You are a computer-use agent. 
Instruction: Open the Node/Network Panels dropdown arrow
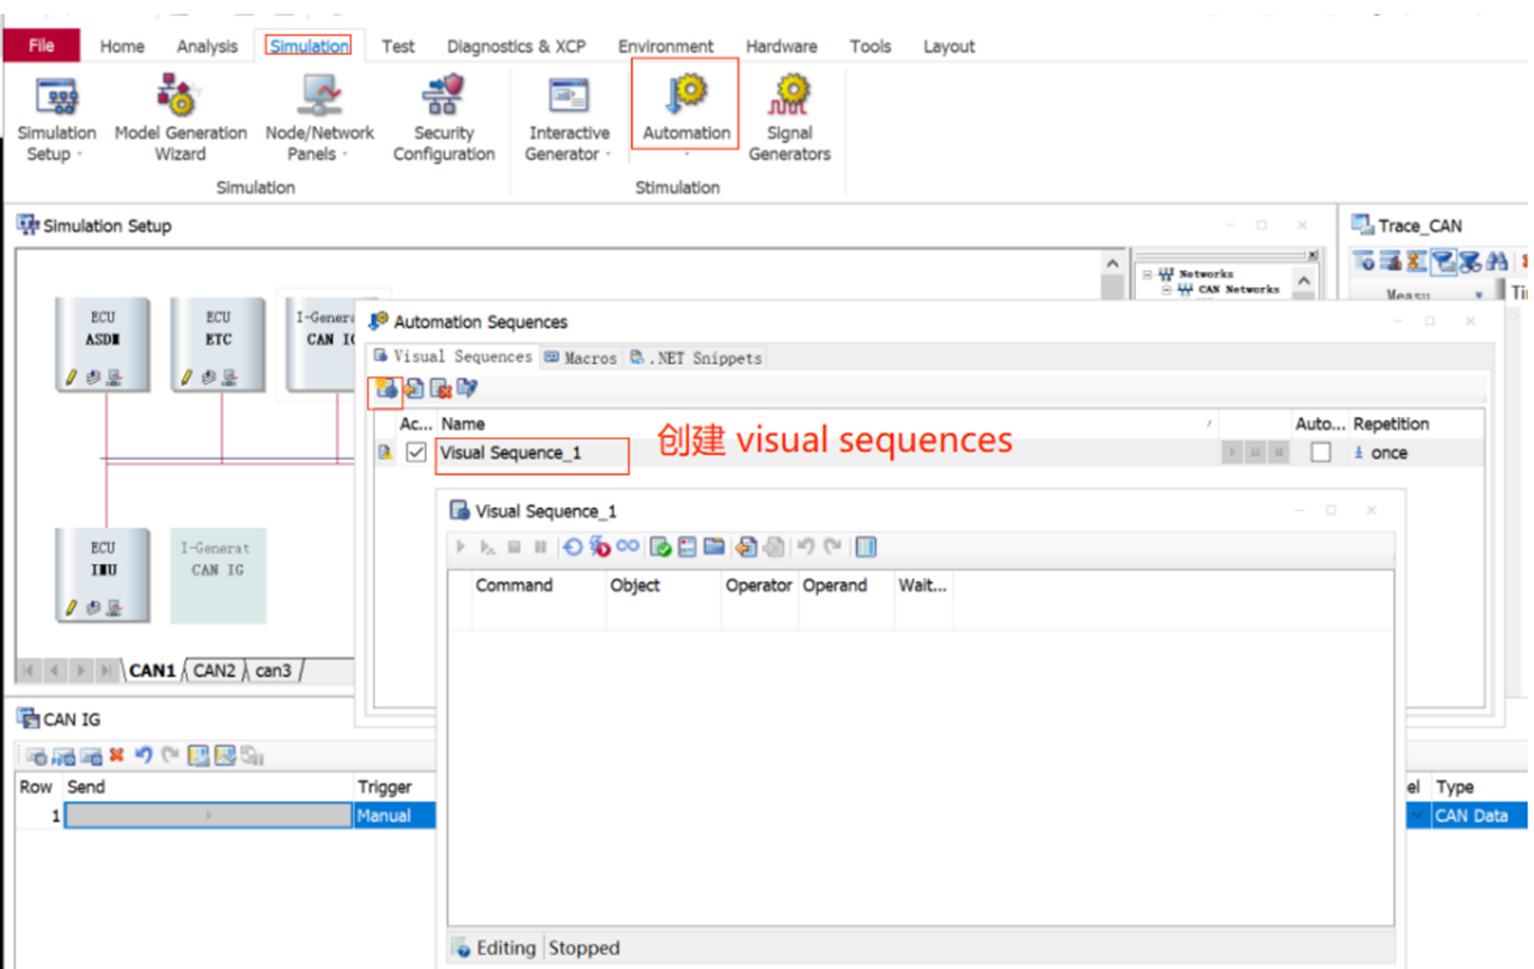[345, 154]
